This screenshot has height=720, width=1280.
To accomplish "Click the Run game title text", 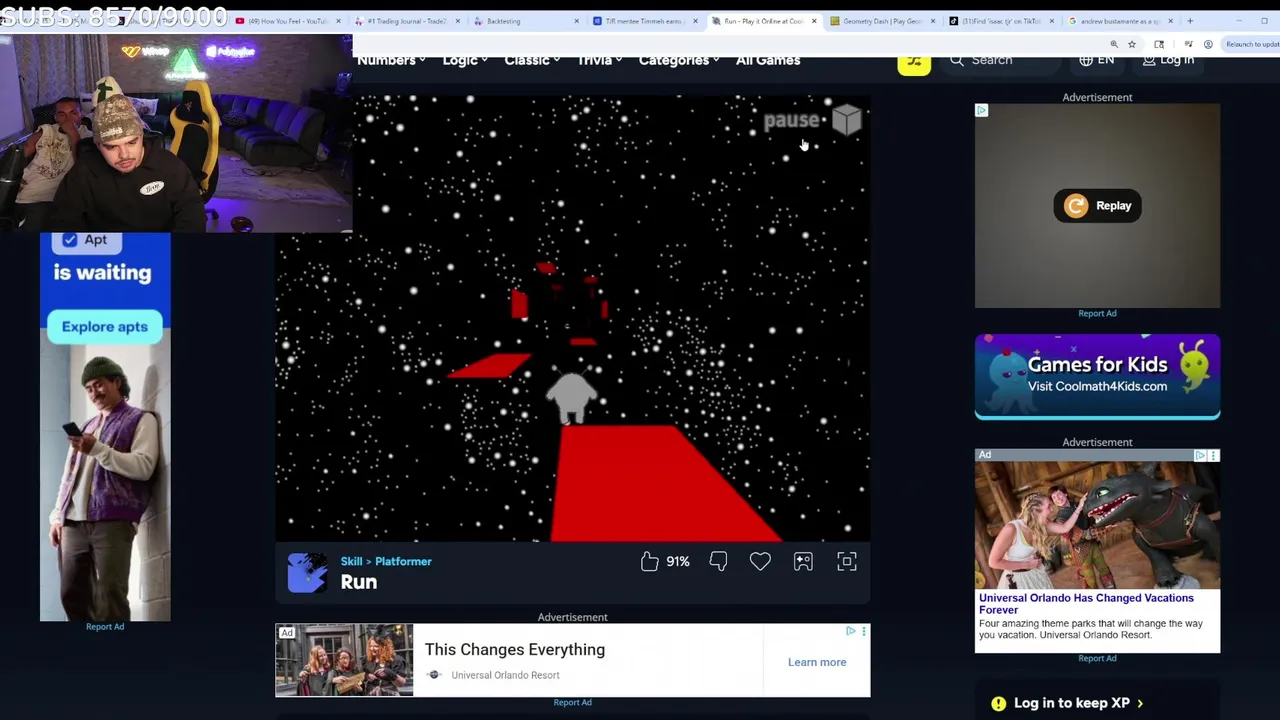I will (358, 582).
